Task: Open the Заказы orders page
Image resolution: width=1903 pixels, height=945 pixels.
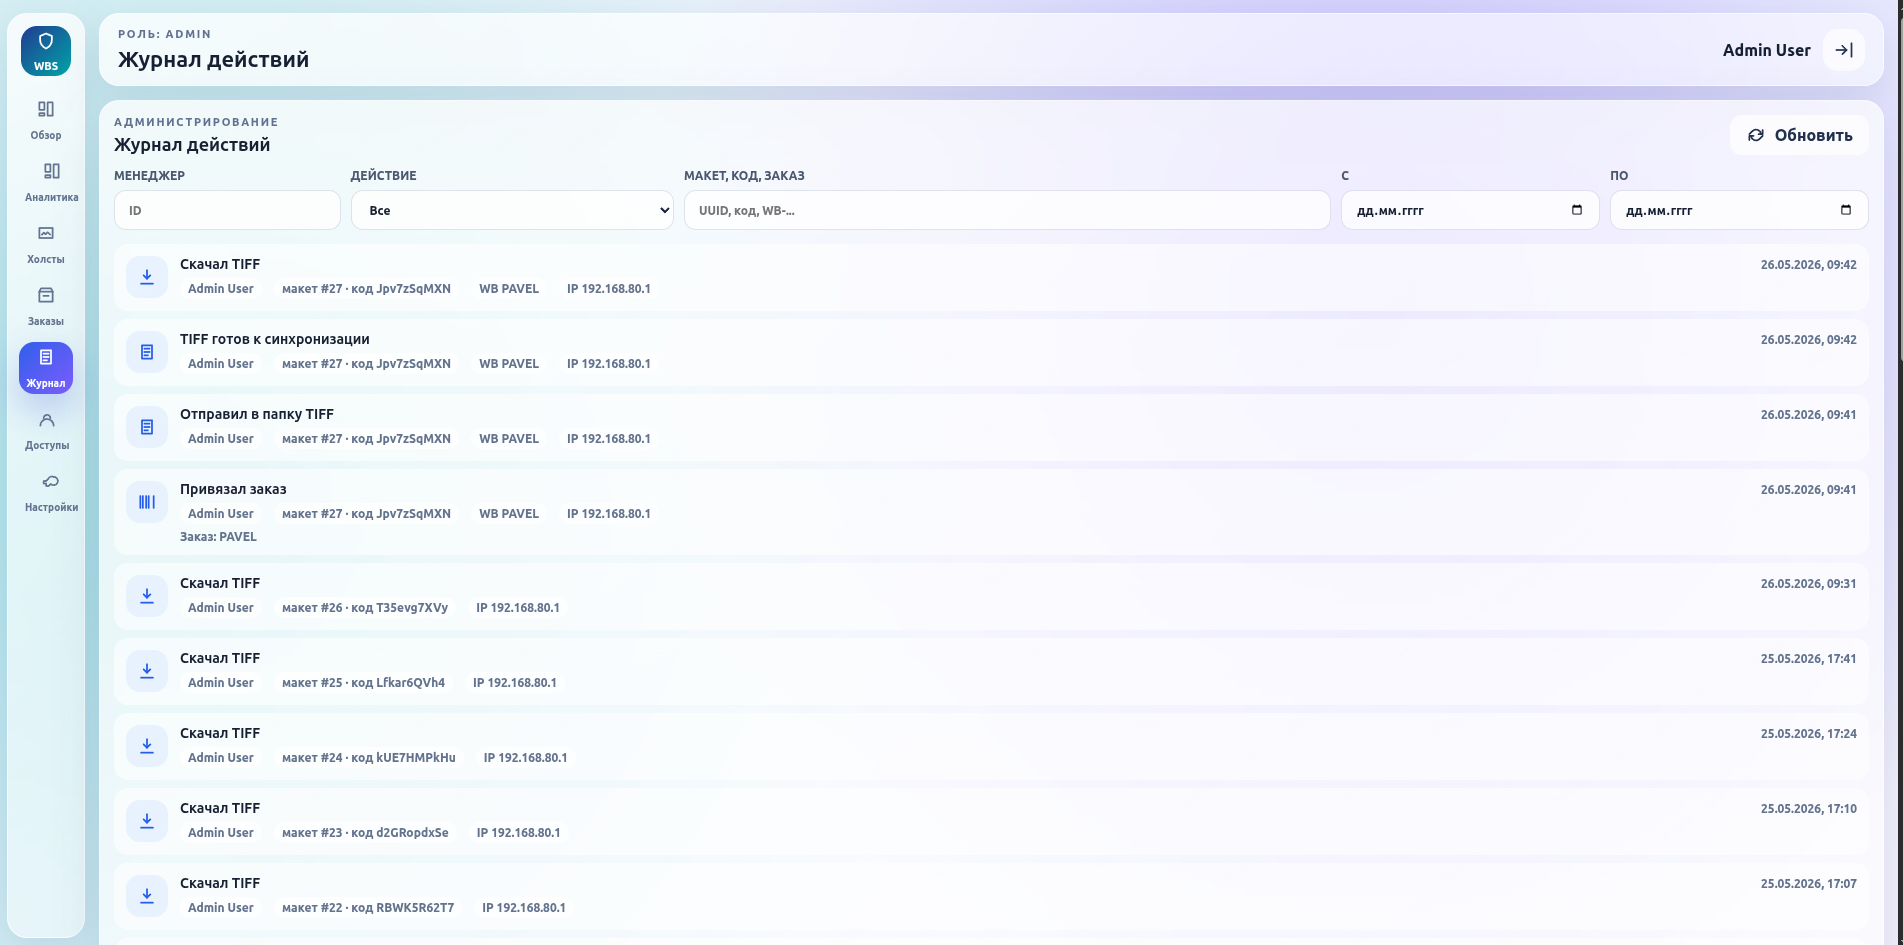Action: click(x=46, y=306)
